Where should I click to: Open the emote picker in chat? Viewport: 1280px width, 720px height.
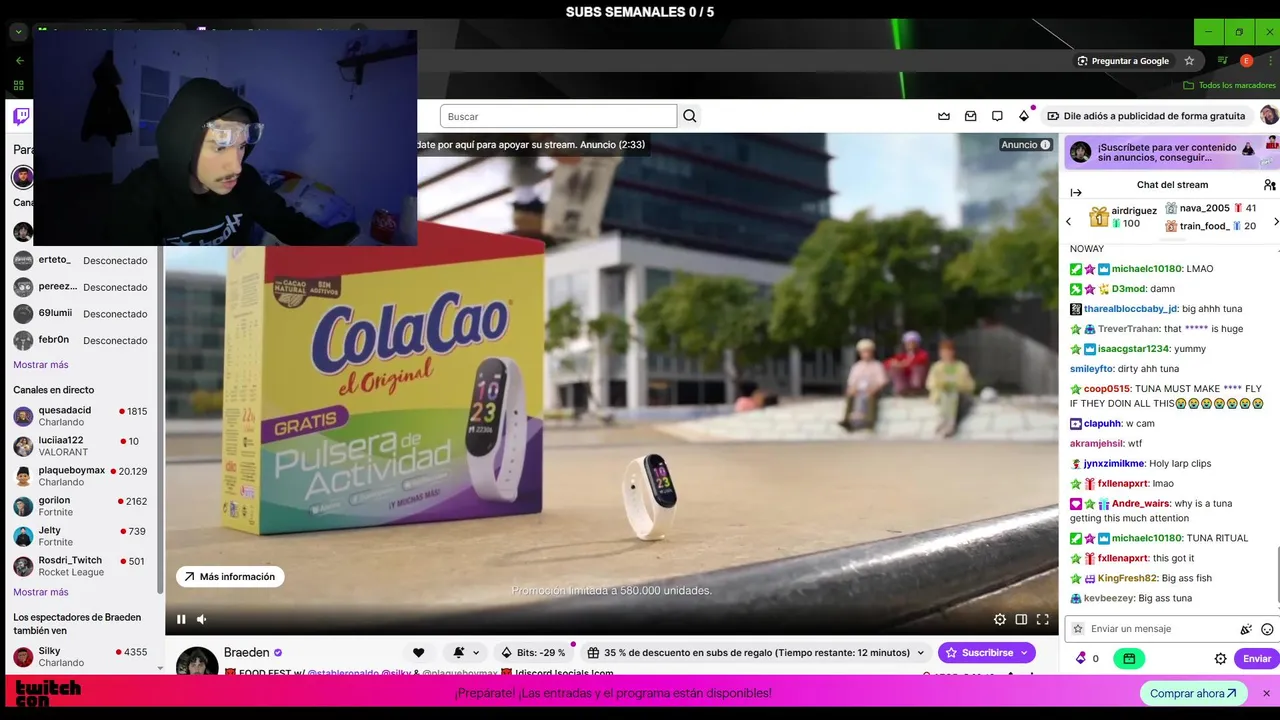(x=1267, y=629)
